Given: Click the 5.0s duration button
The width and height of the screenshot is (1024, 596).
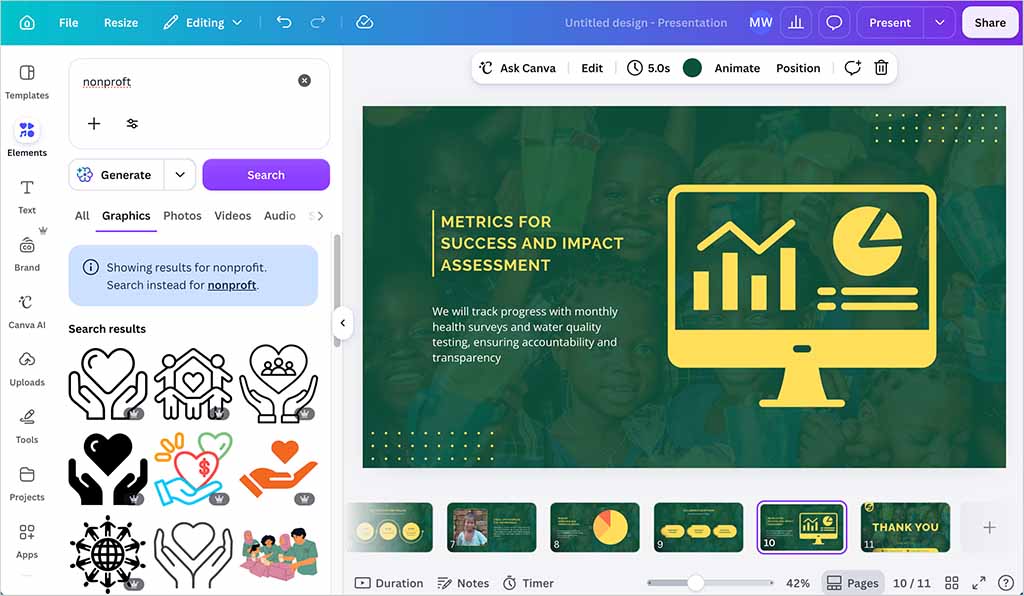Looking at the screenshot, I should pos(648,68).
